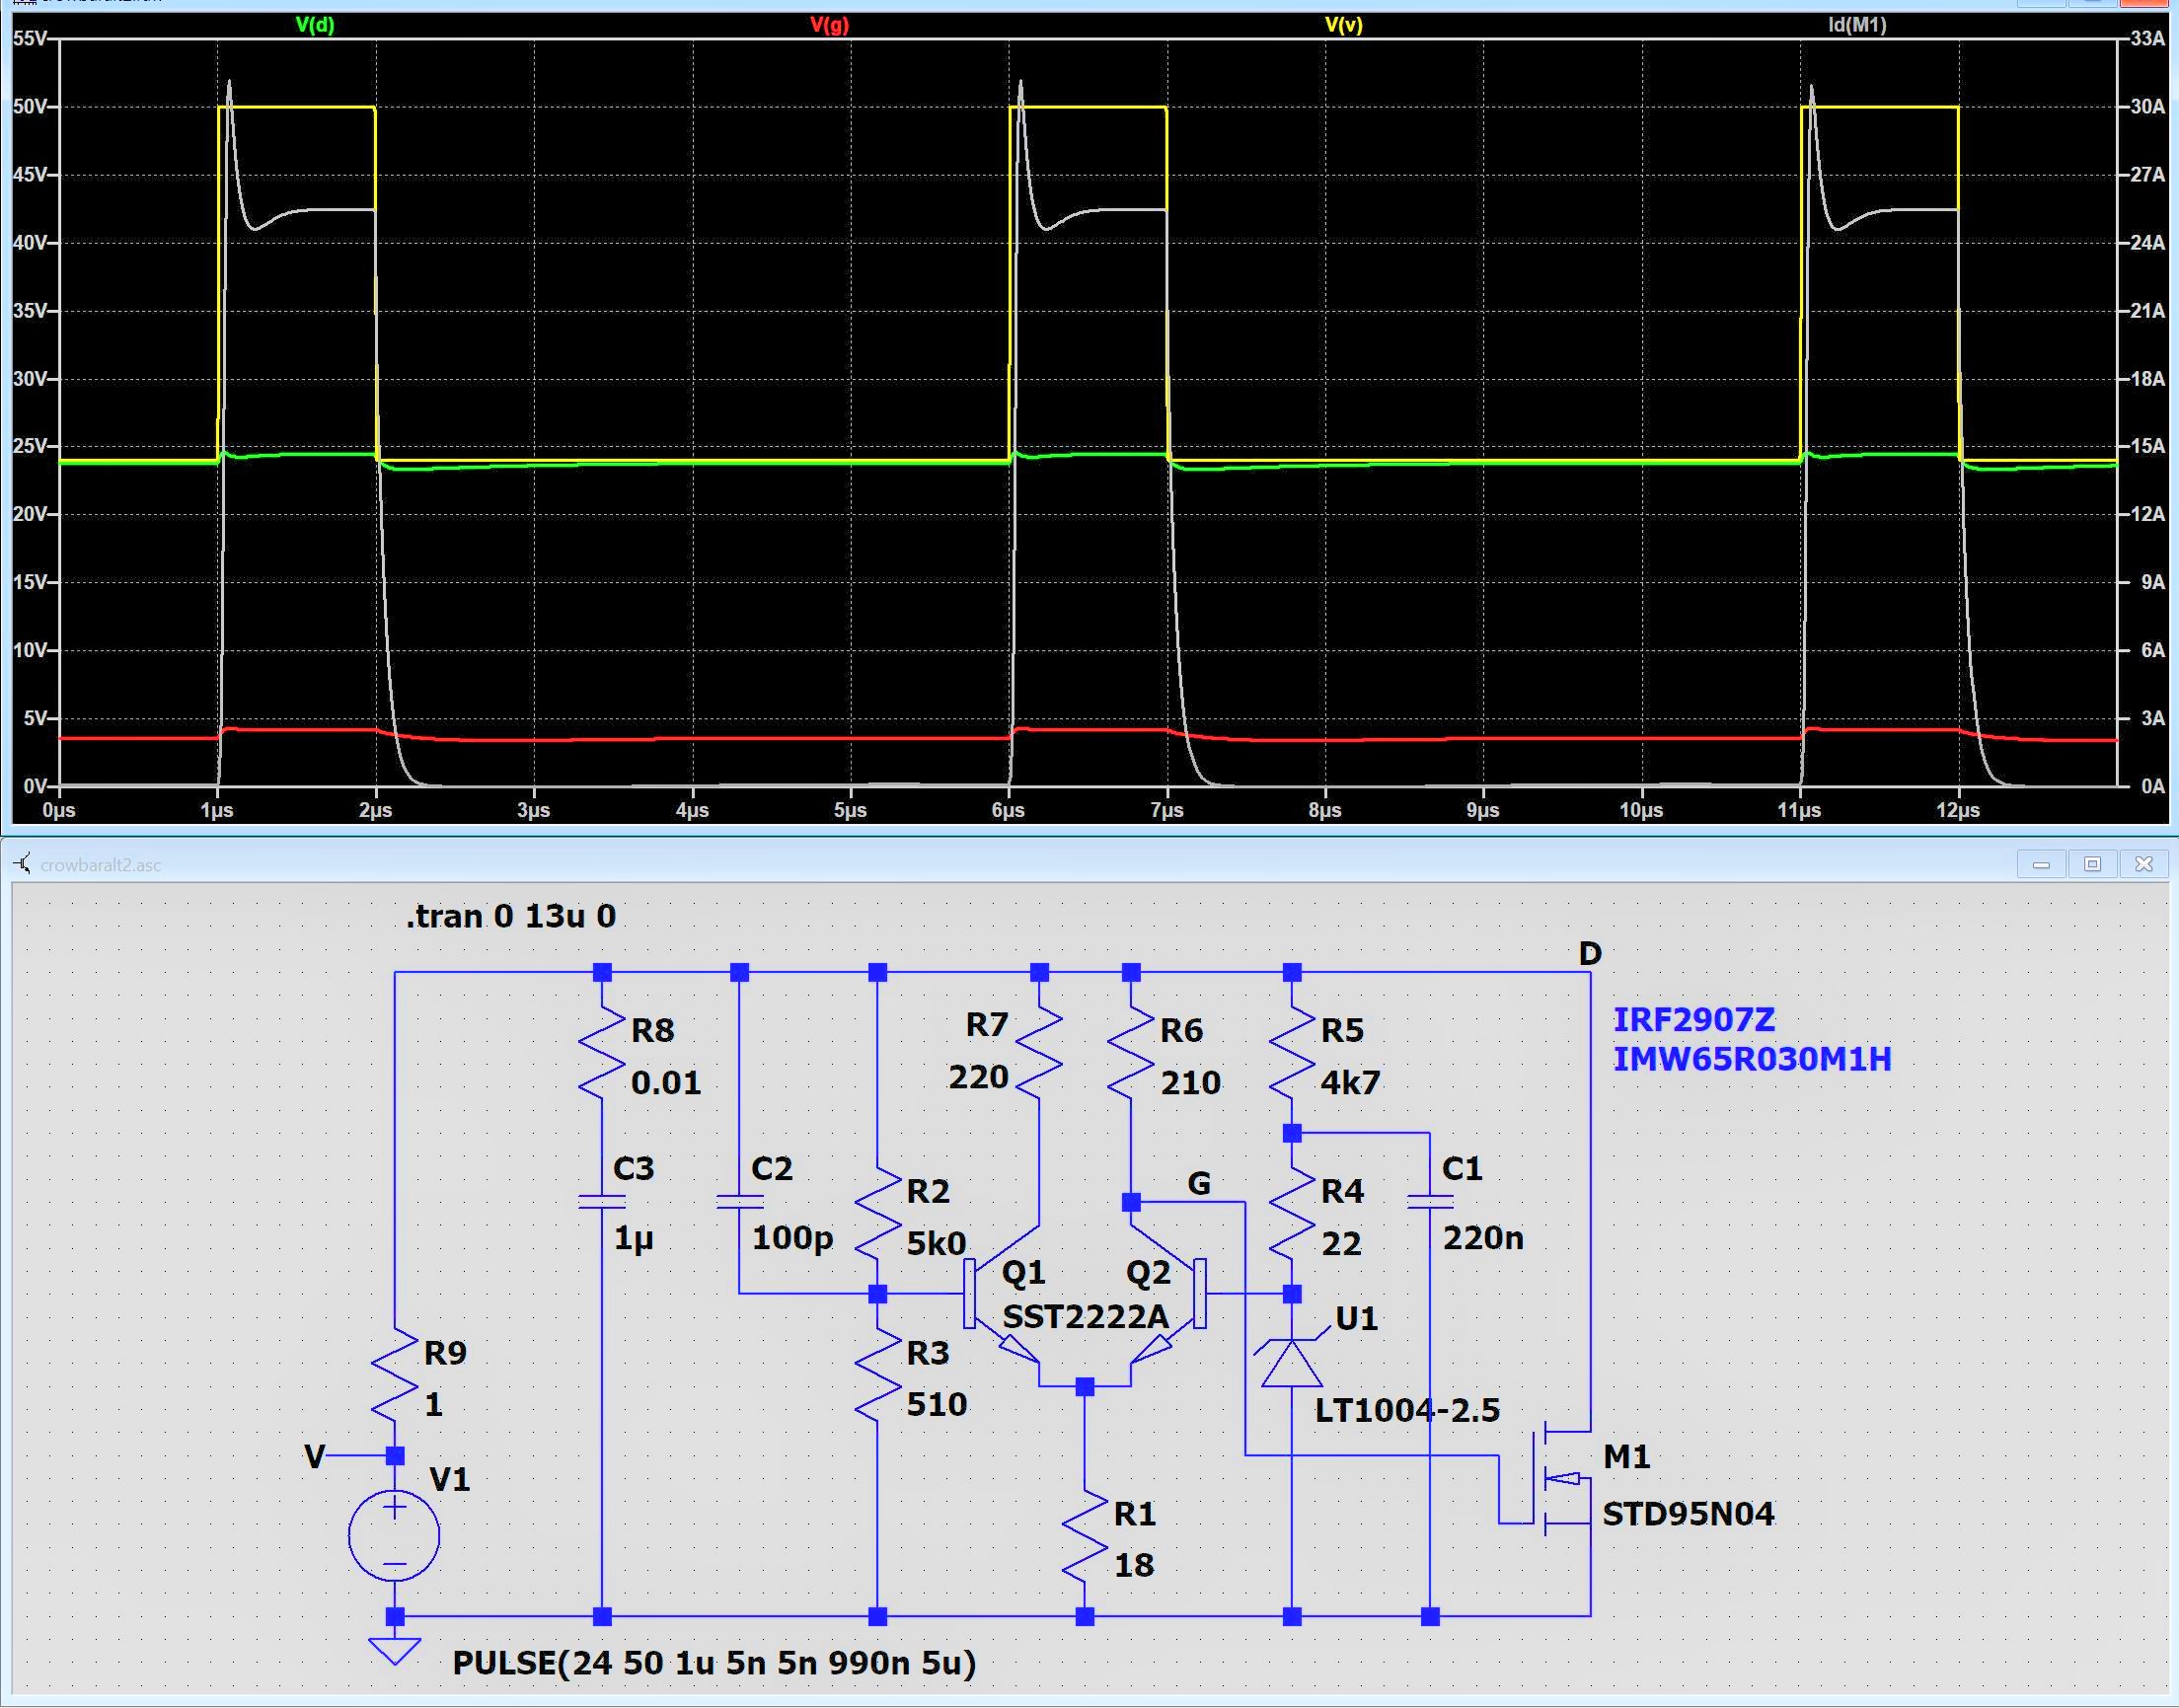Click the 6µs time axis label

click(x=1008, y=810)
